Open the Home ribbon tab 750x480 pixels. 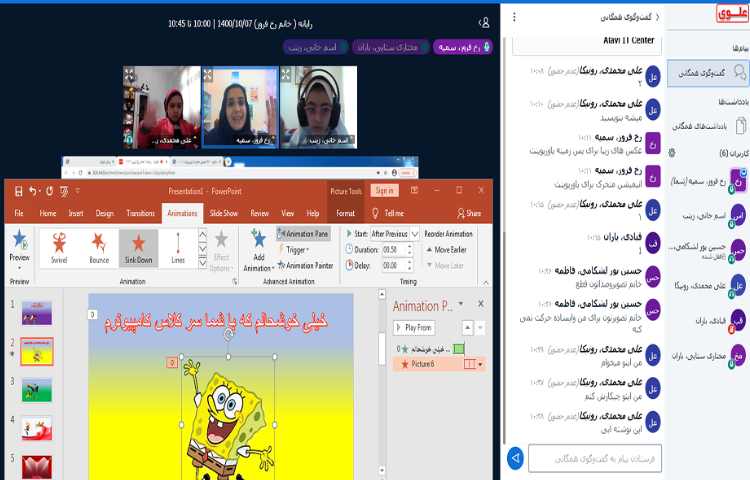click(x=47, y=213)
